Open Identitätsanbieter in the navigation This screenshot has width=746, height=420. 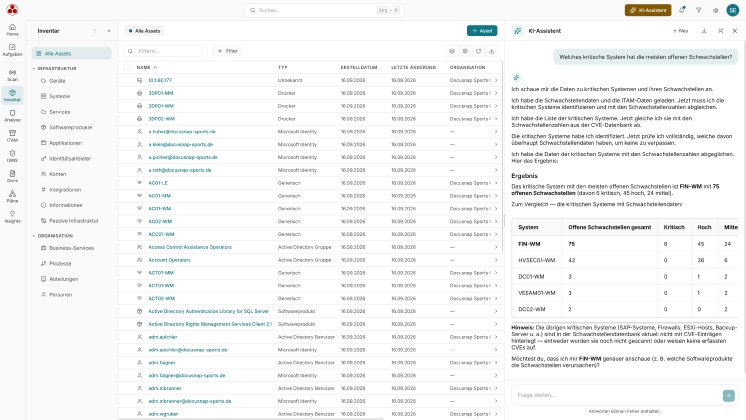[x=71, y=158]
